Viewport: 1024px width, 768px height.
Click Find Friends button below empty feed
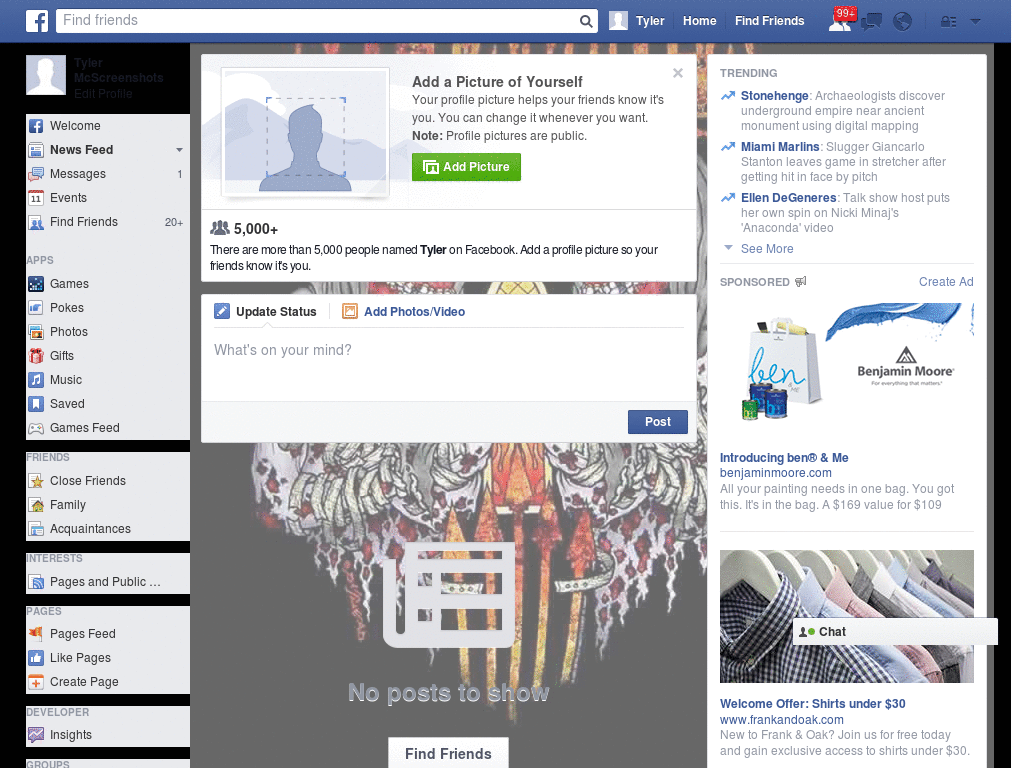pos(448,753)
